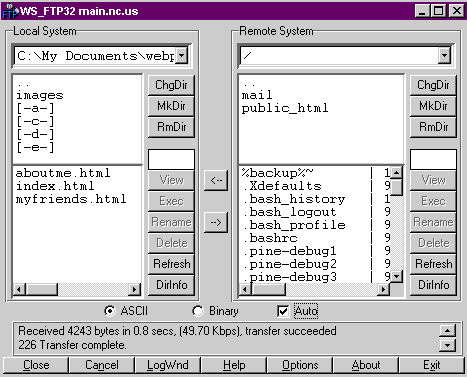Click local DirInfo button
Screen dimensions: 467x377
tap(171, 285)
